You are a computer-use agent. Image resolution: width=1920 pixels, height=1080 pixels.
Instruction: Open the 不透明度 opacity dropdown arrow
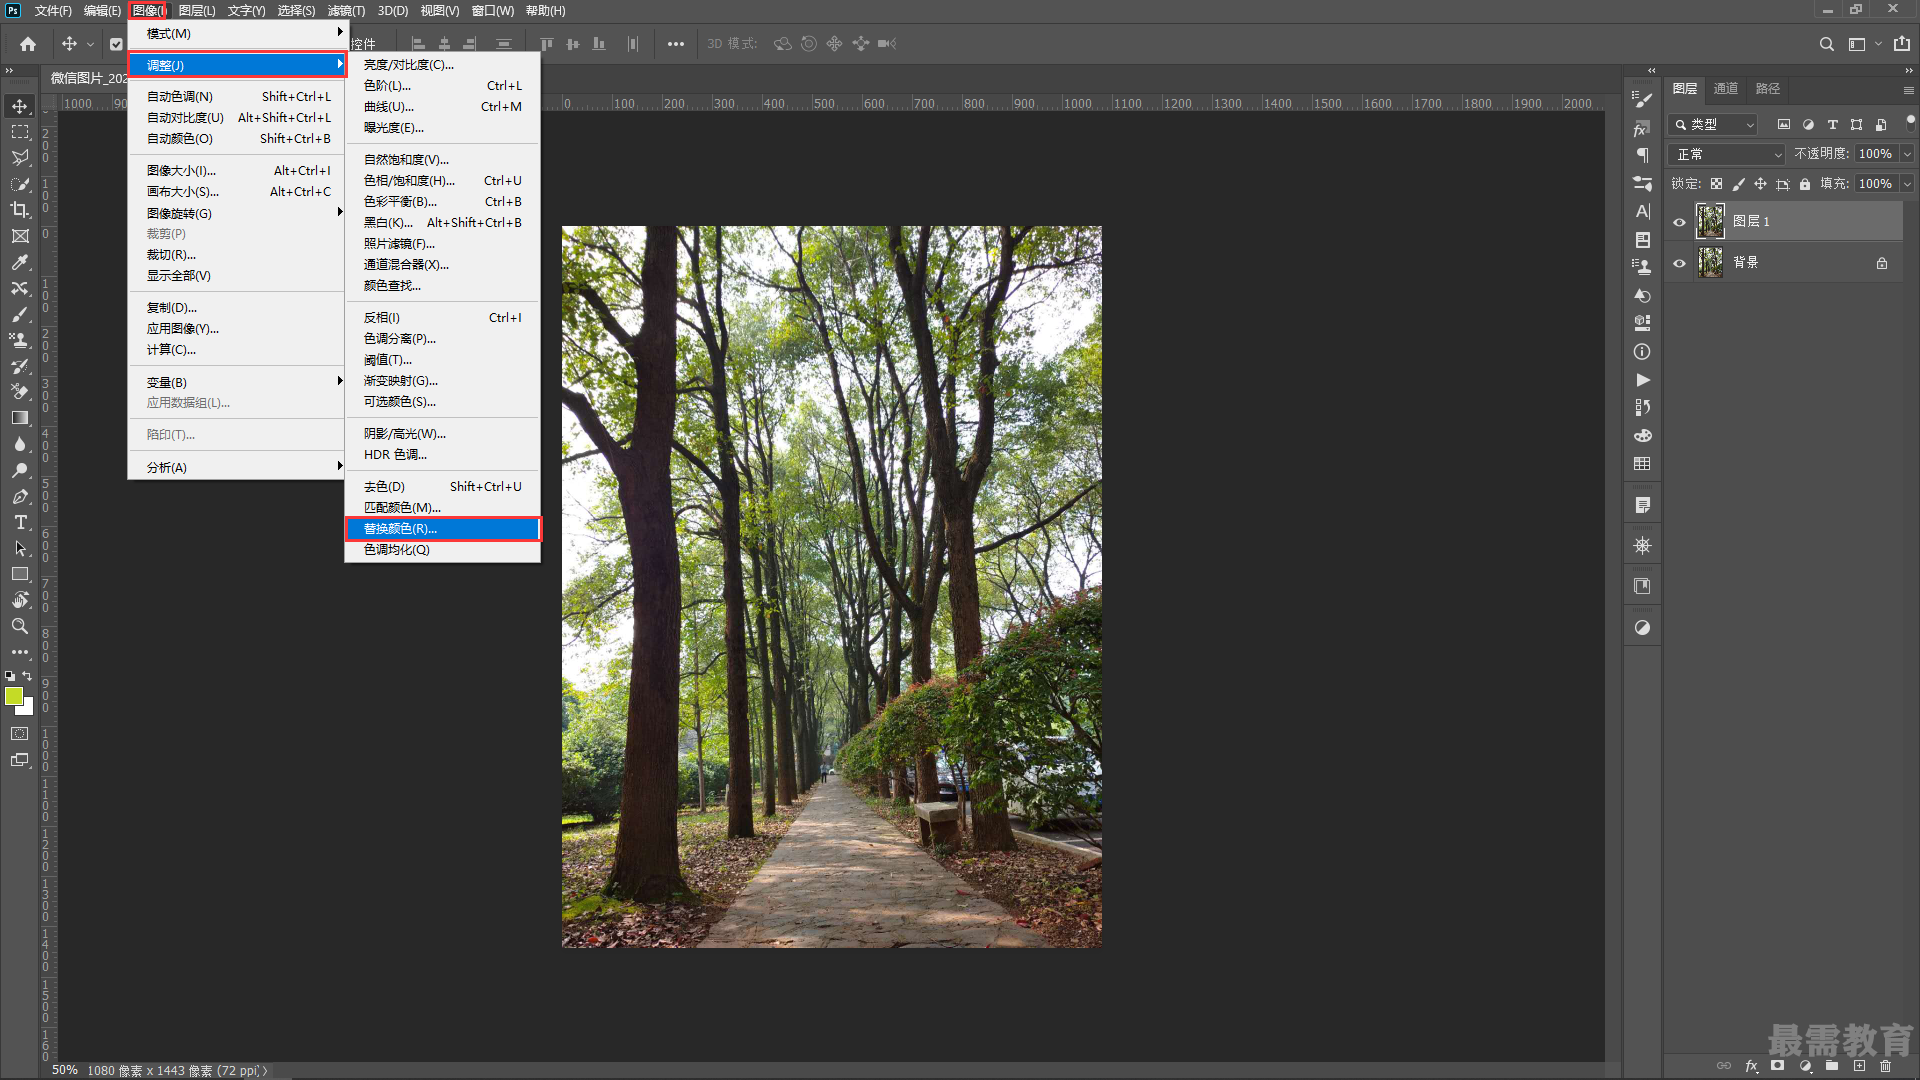pos(1907,154)
